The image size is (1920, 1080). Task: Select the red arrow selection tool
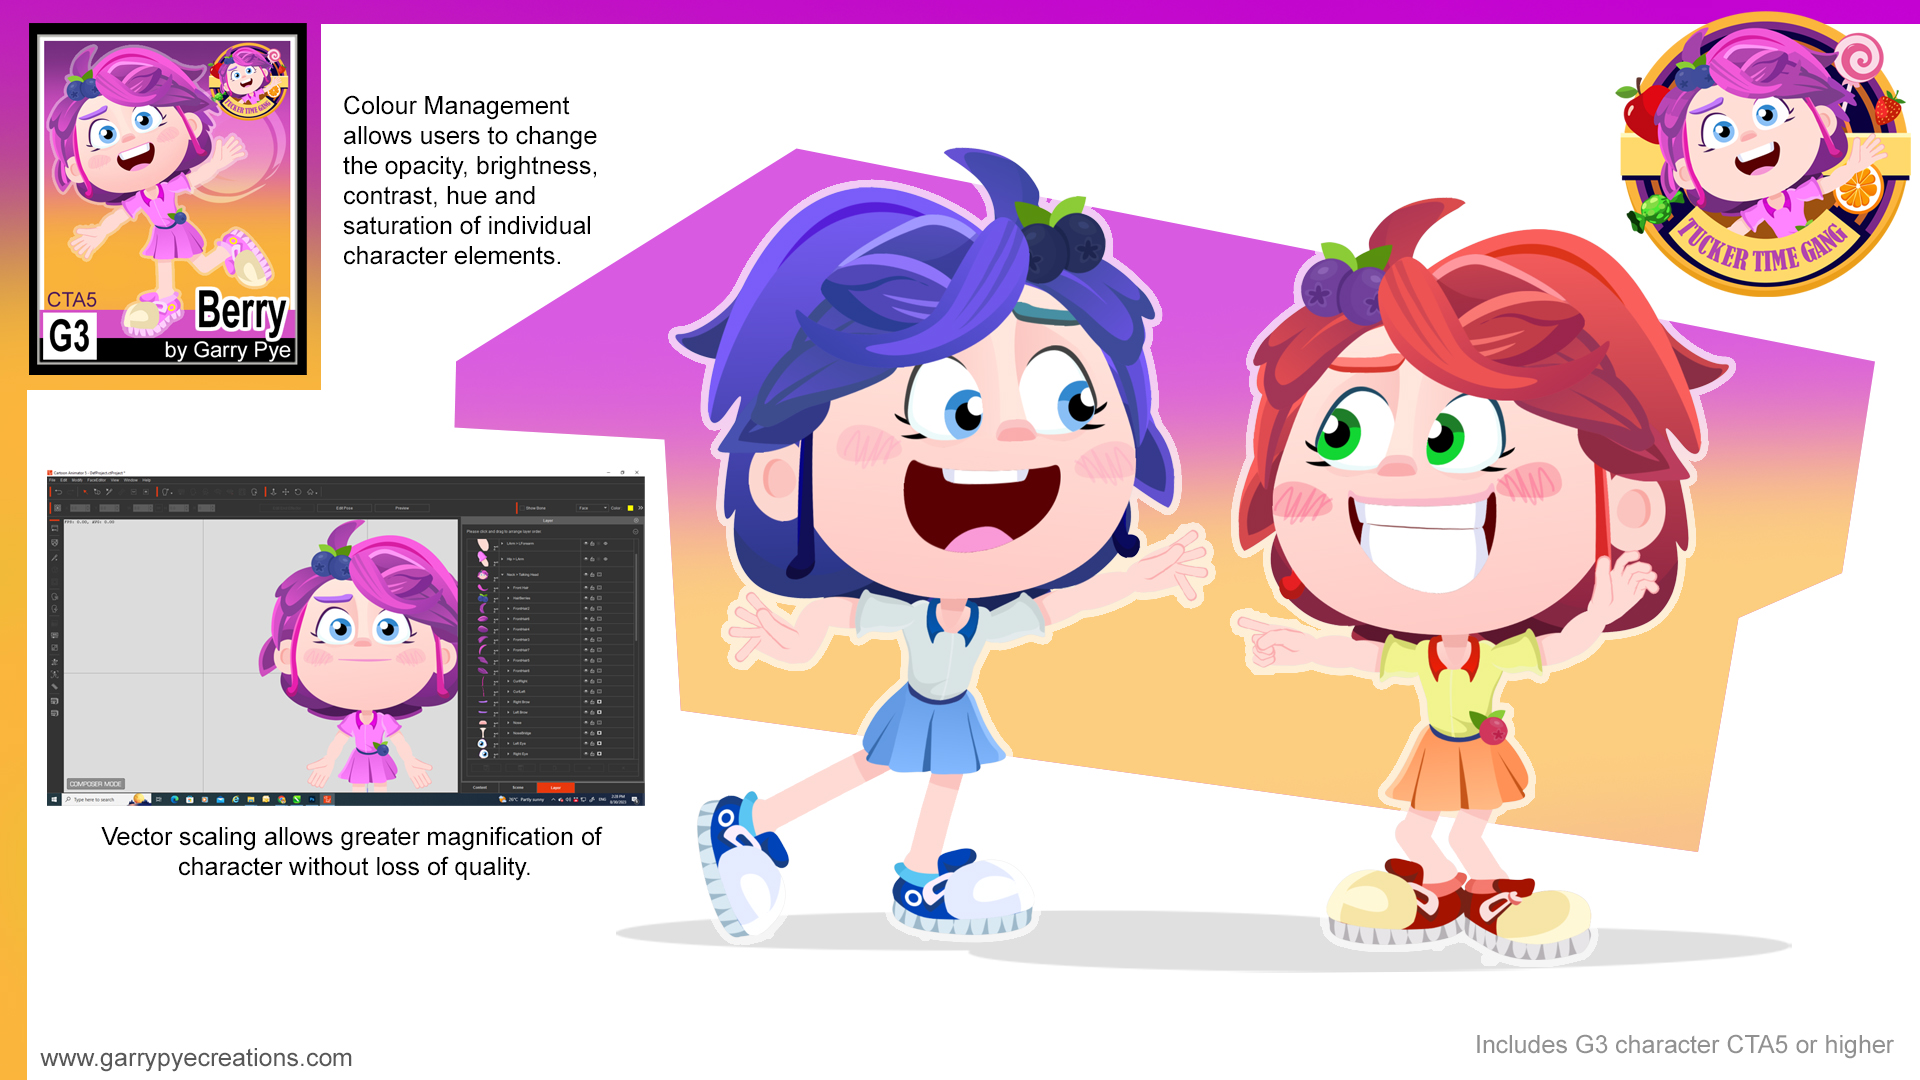pyautogui.click(x=85, y=492)
